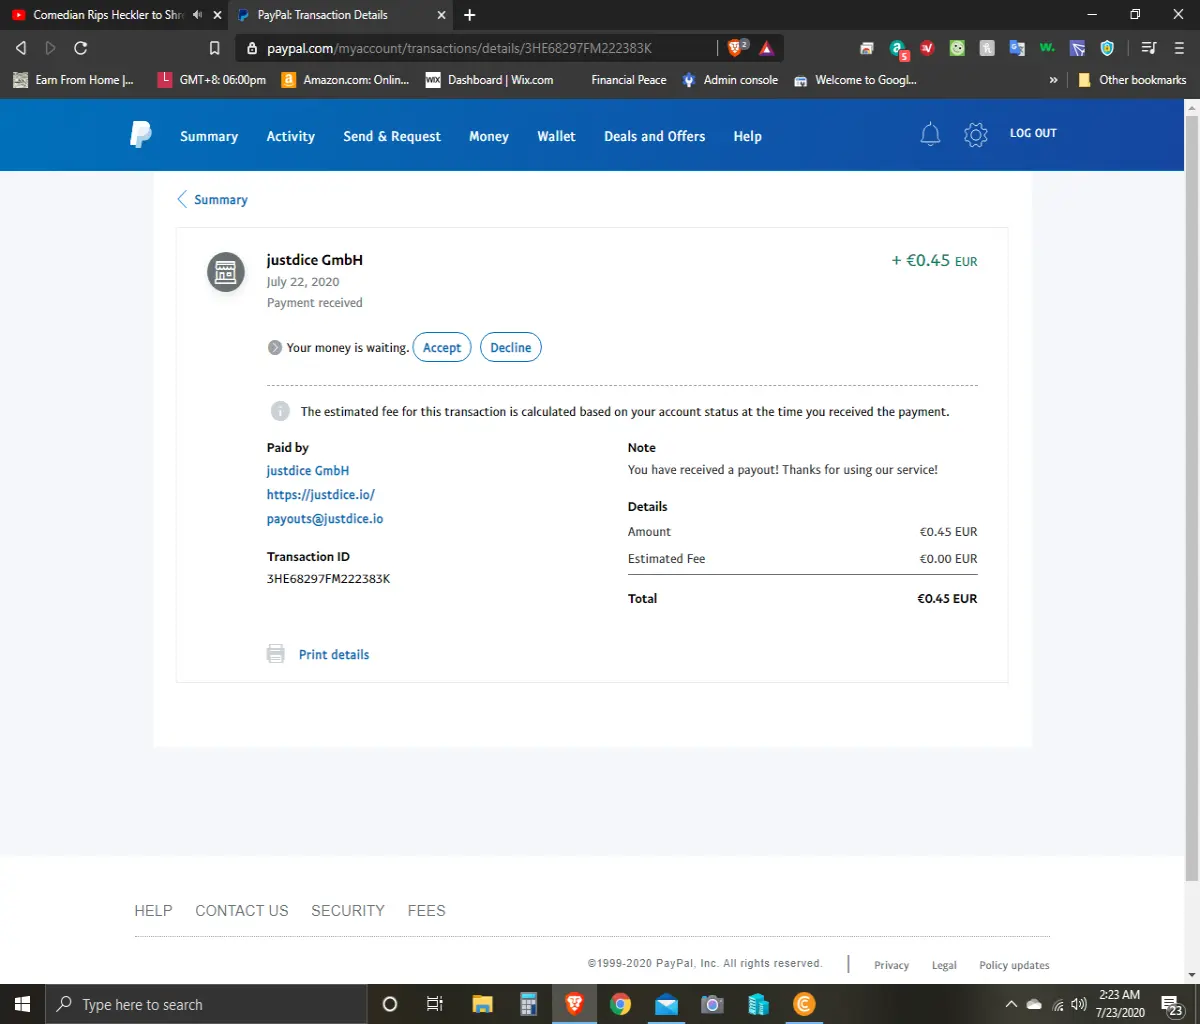Click the Google Translate extension icon
The image size is (1200, 1024).
pyautogui.click(x=1017, y=47)
